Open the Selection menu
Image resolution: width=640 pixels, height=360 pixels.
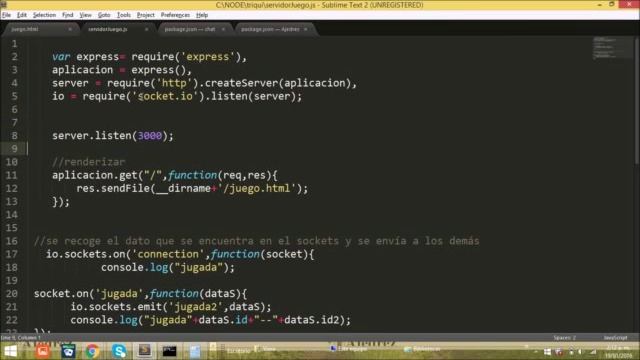tap(44, 15)
